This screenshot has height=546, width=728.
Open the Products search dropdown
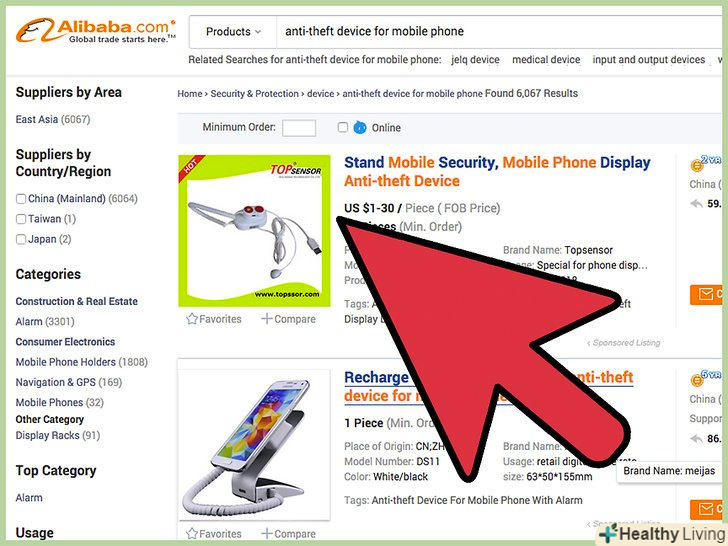(233, 32)
